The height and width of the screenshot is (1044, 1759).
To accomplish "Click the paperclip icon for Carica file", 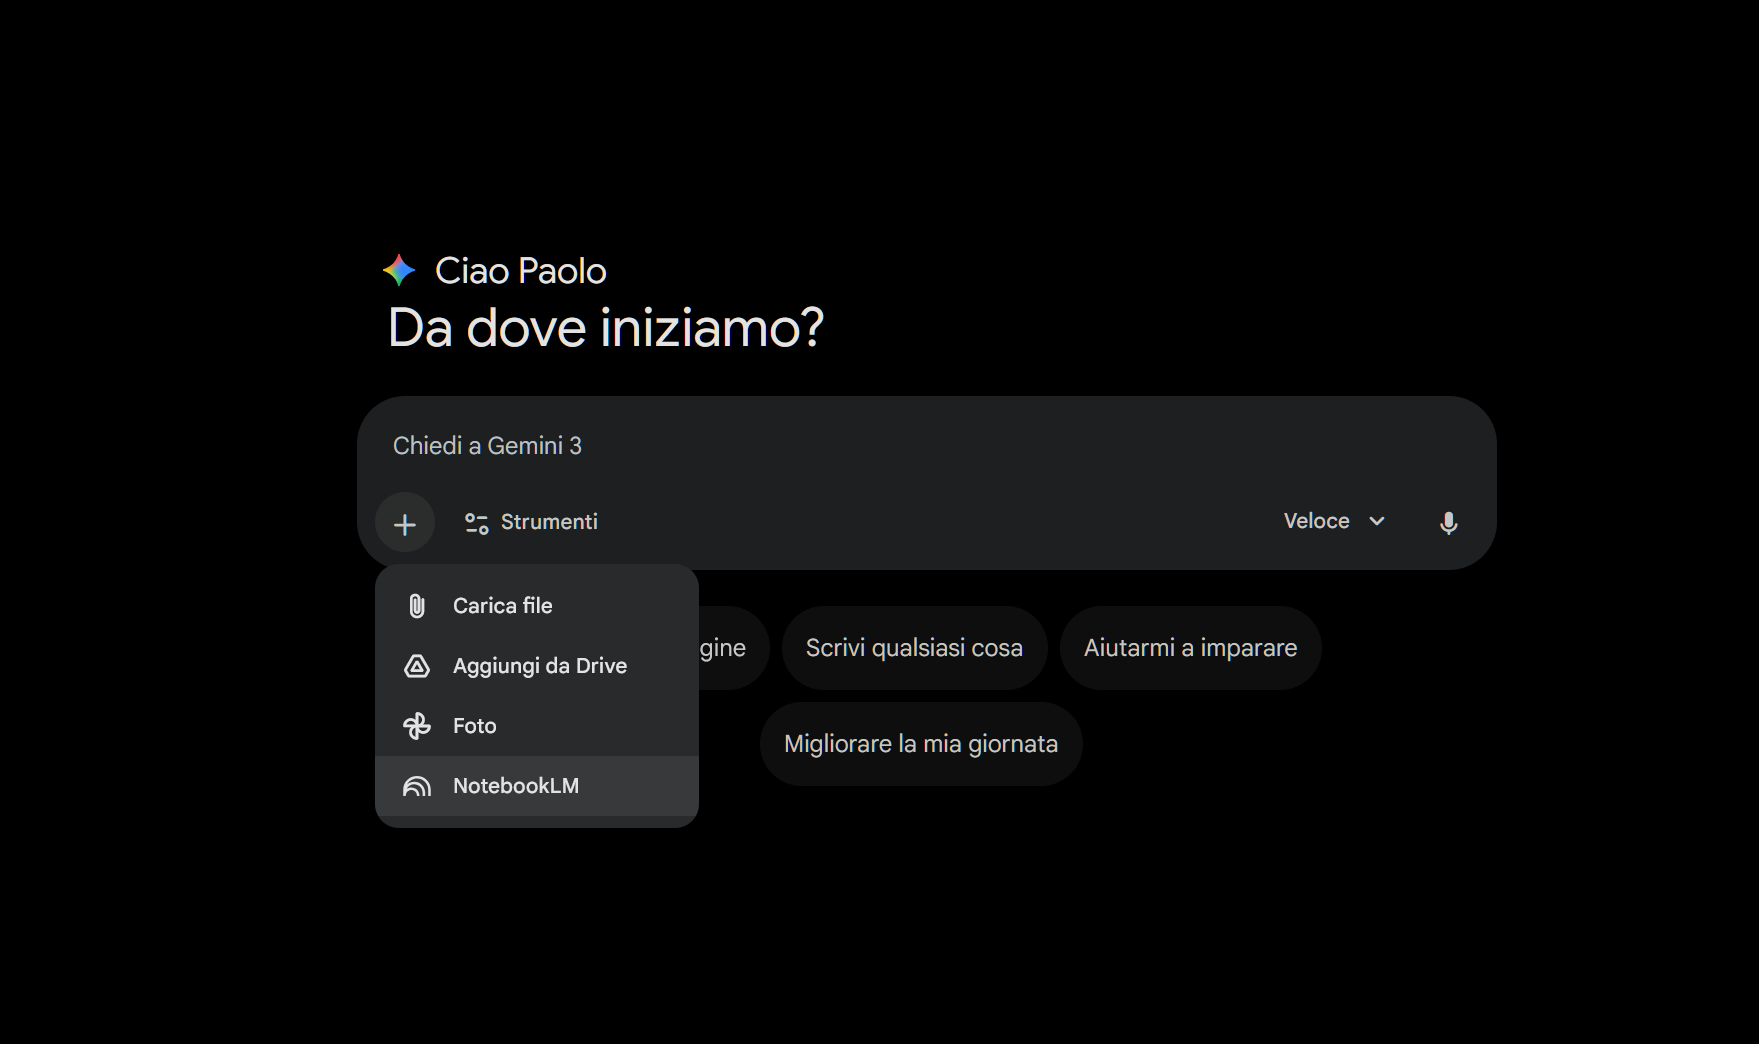I will pyautogui.click(x=417, y=606).
